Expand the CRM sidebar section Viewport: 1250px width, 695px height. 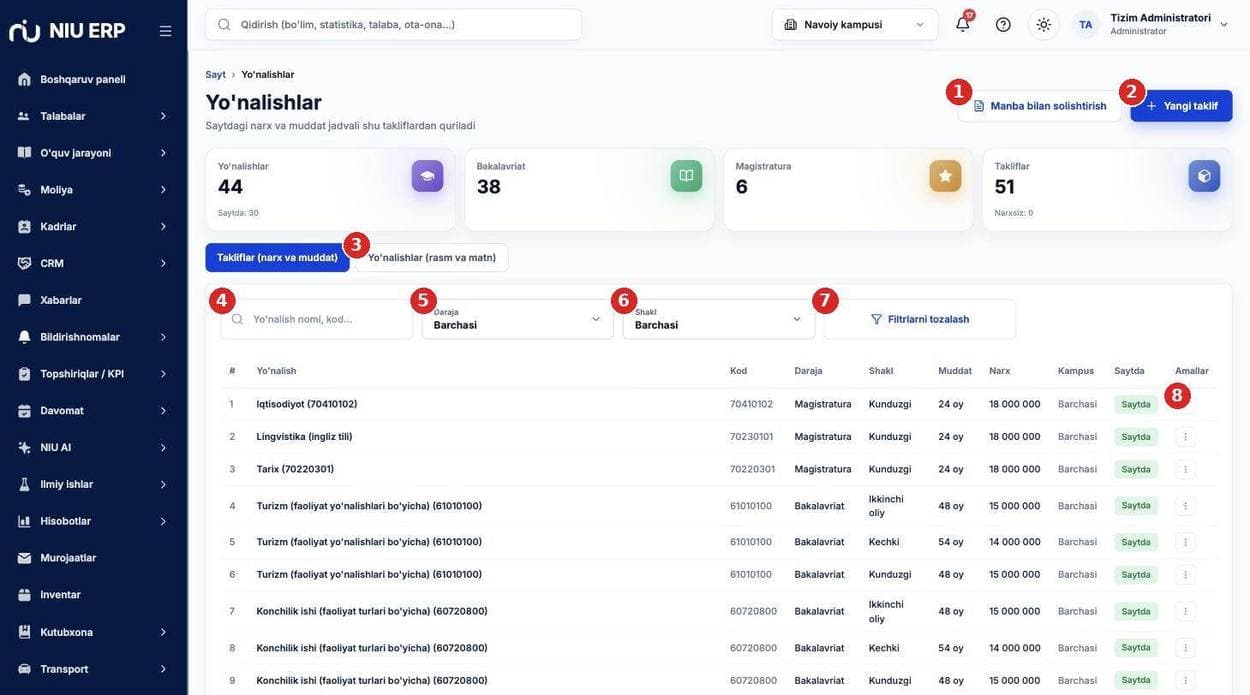93,263
